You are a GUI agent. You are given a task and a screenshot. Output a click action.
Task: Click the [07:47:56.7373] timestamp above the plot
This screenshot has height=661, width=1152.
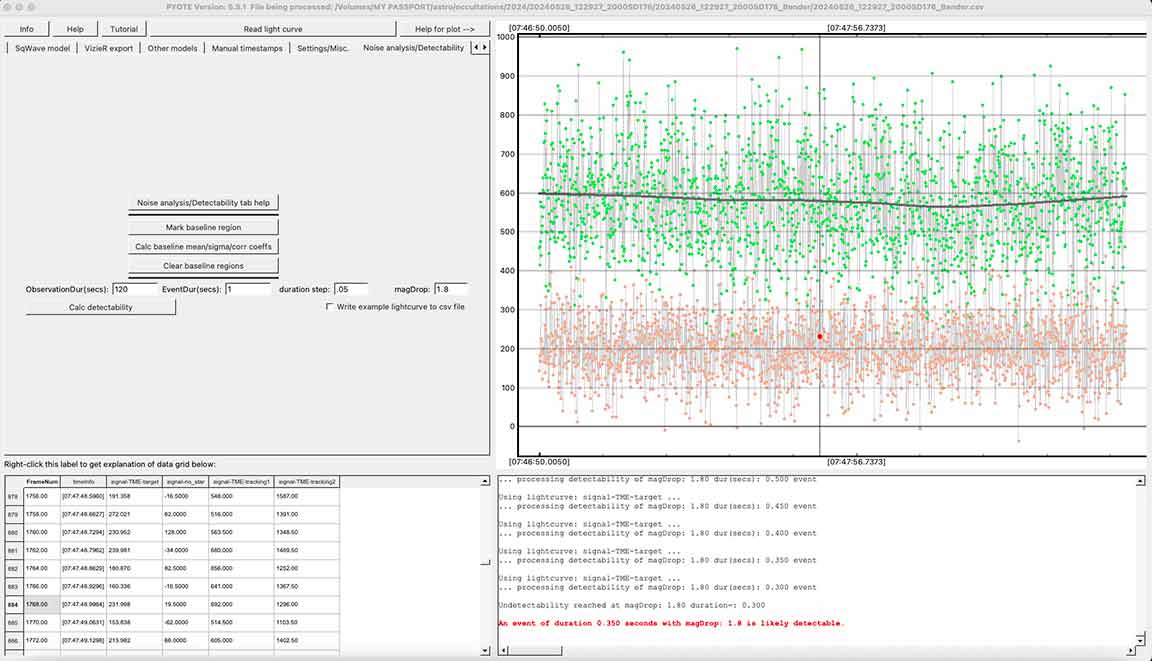[856, 28]
